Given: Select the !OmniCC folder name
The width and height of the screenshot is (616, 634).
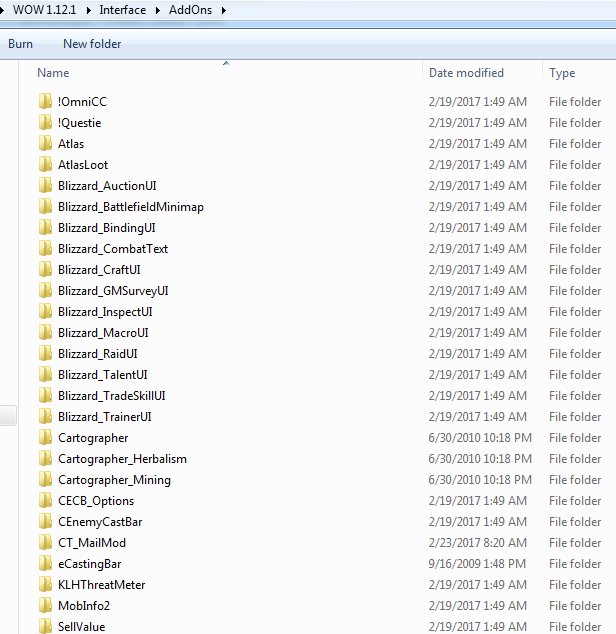Looking at the screenshot, I should pos(83,101).
